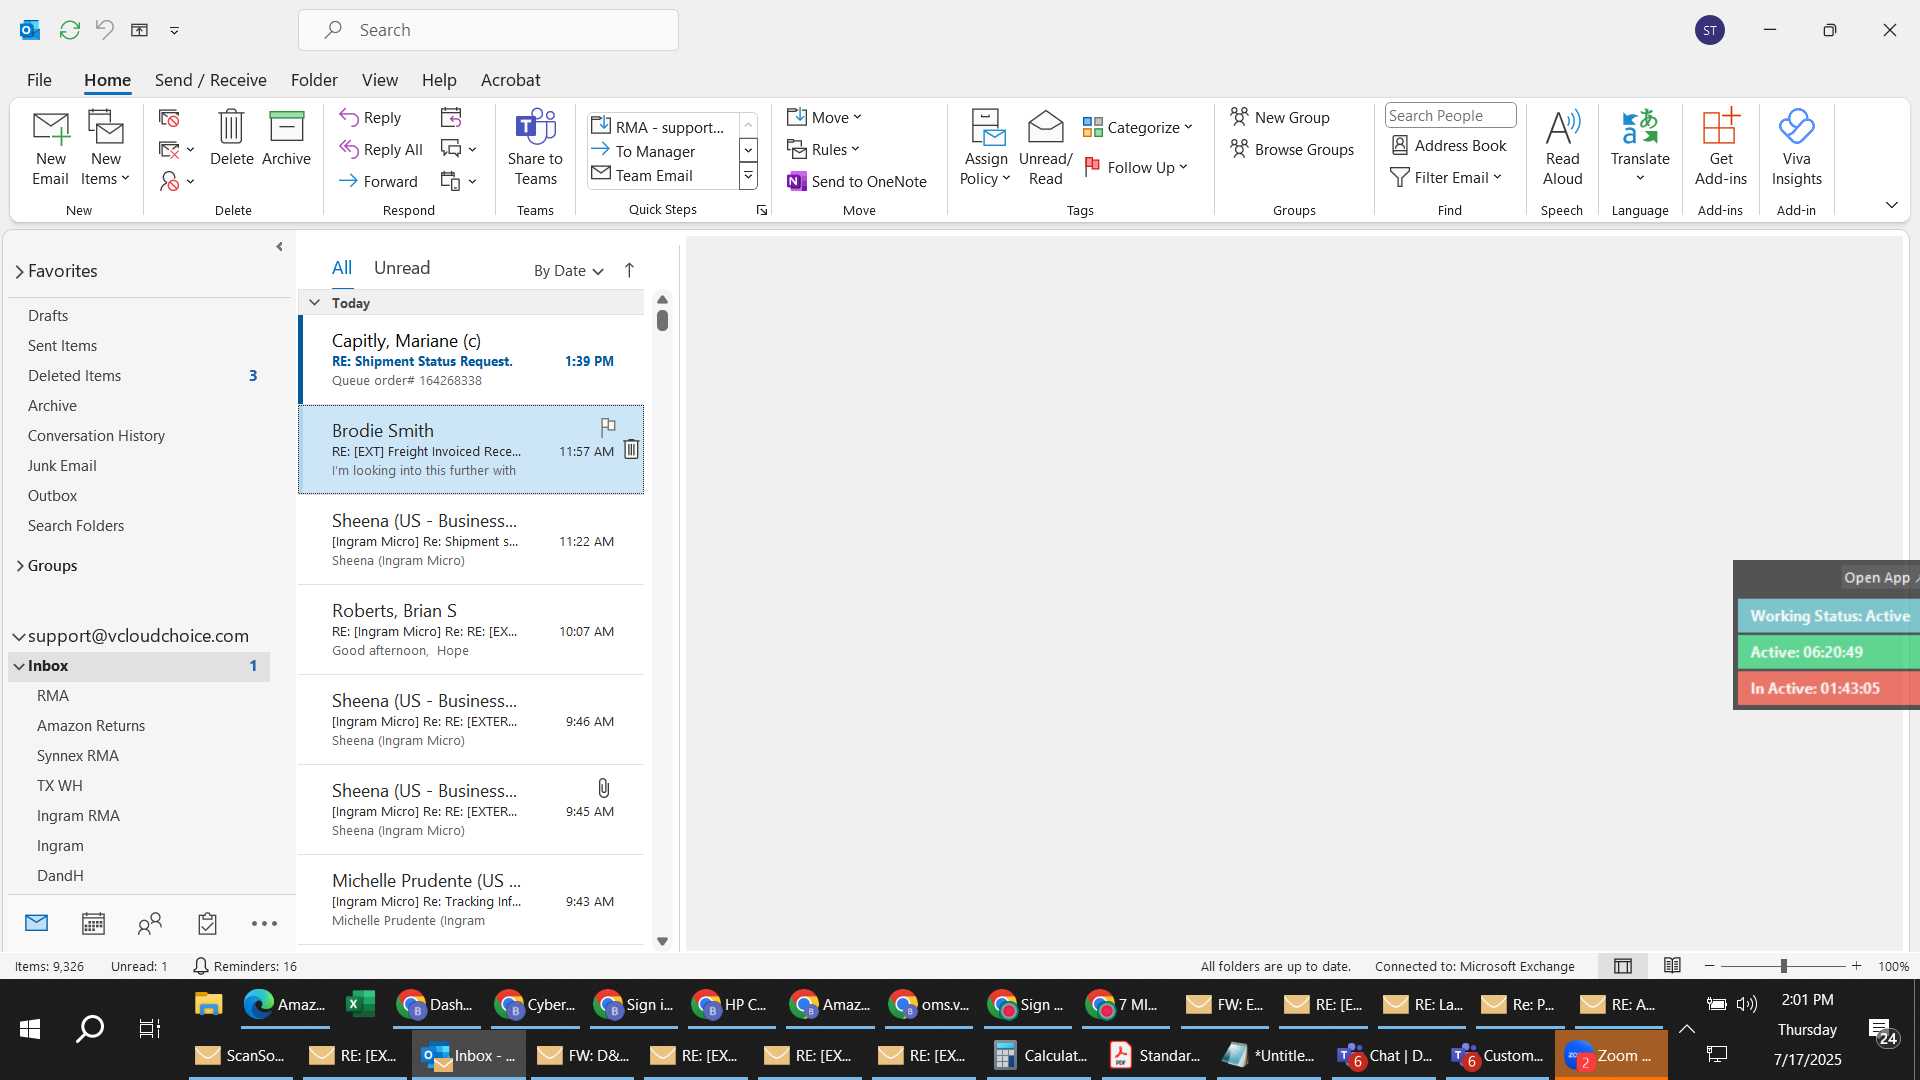Open the Address Book
Viewport: 1920px width, 1080px height.
click(x=1449, y=145)
